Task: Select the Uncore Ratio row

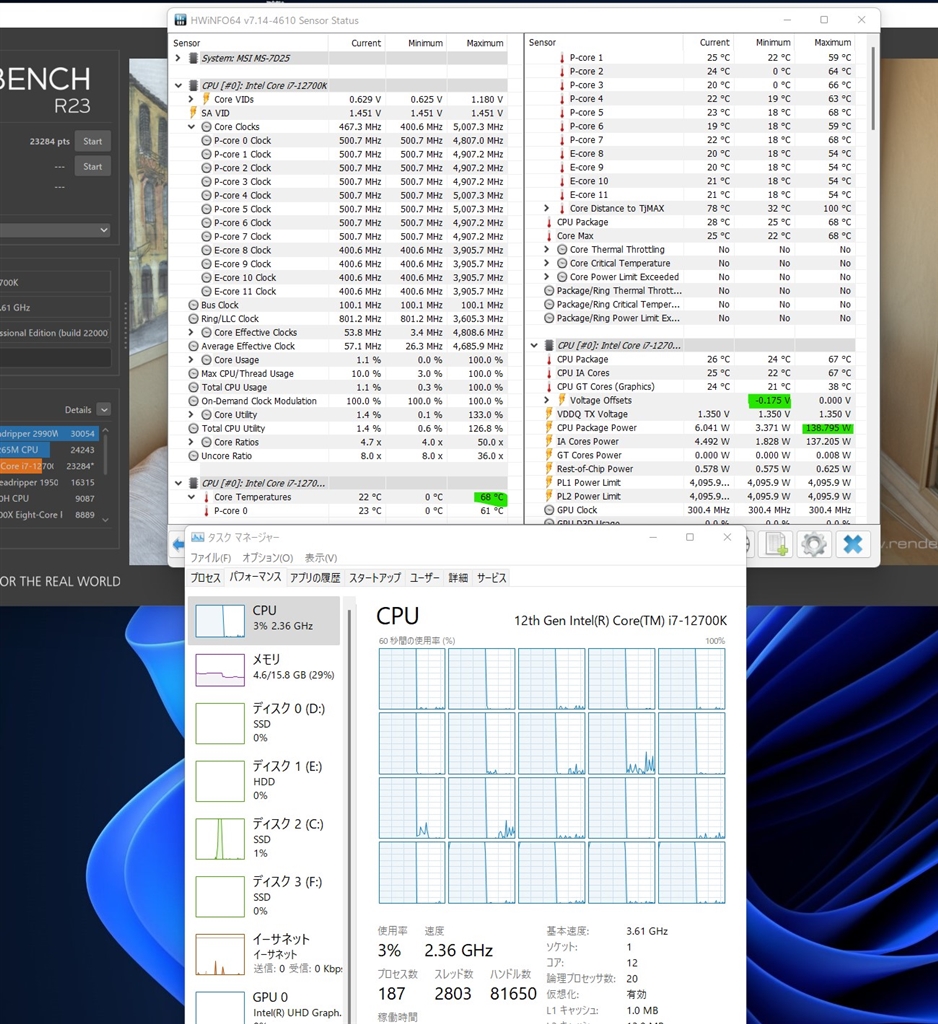Action: pyautogui.click(x=347, y=456)
